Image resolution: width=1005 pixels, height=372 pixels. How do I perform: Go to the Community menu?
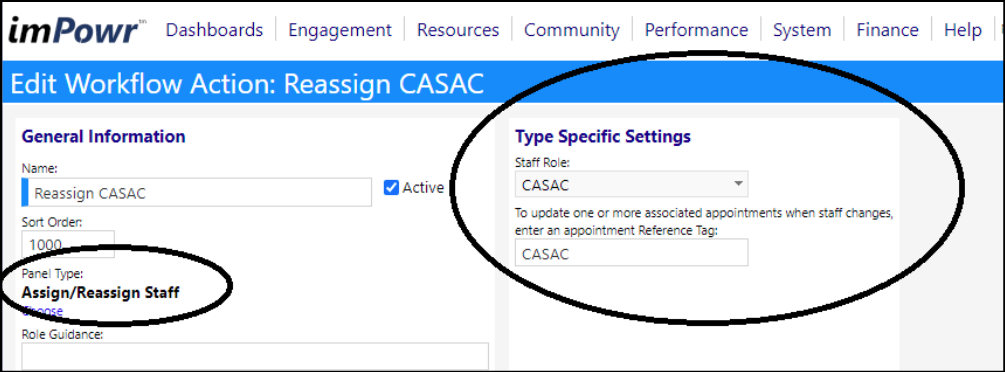(x=572, y=30)
